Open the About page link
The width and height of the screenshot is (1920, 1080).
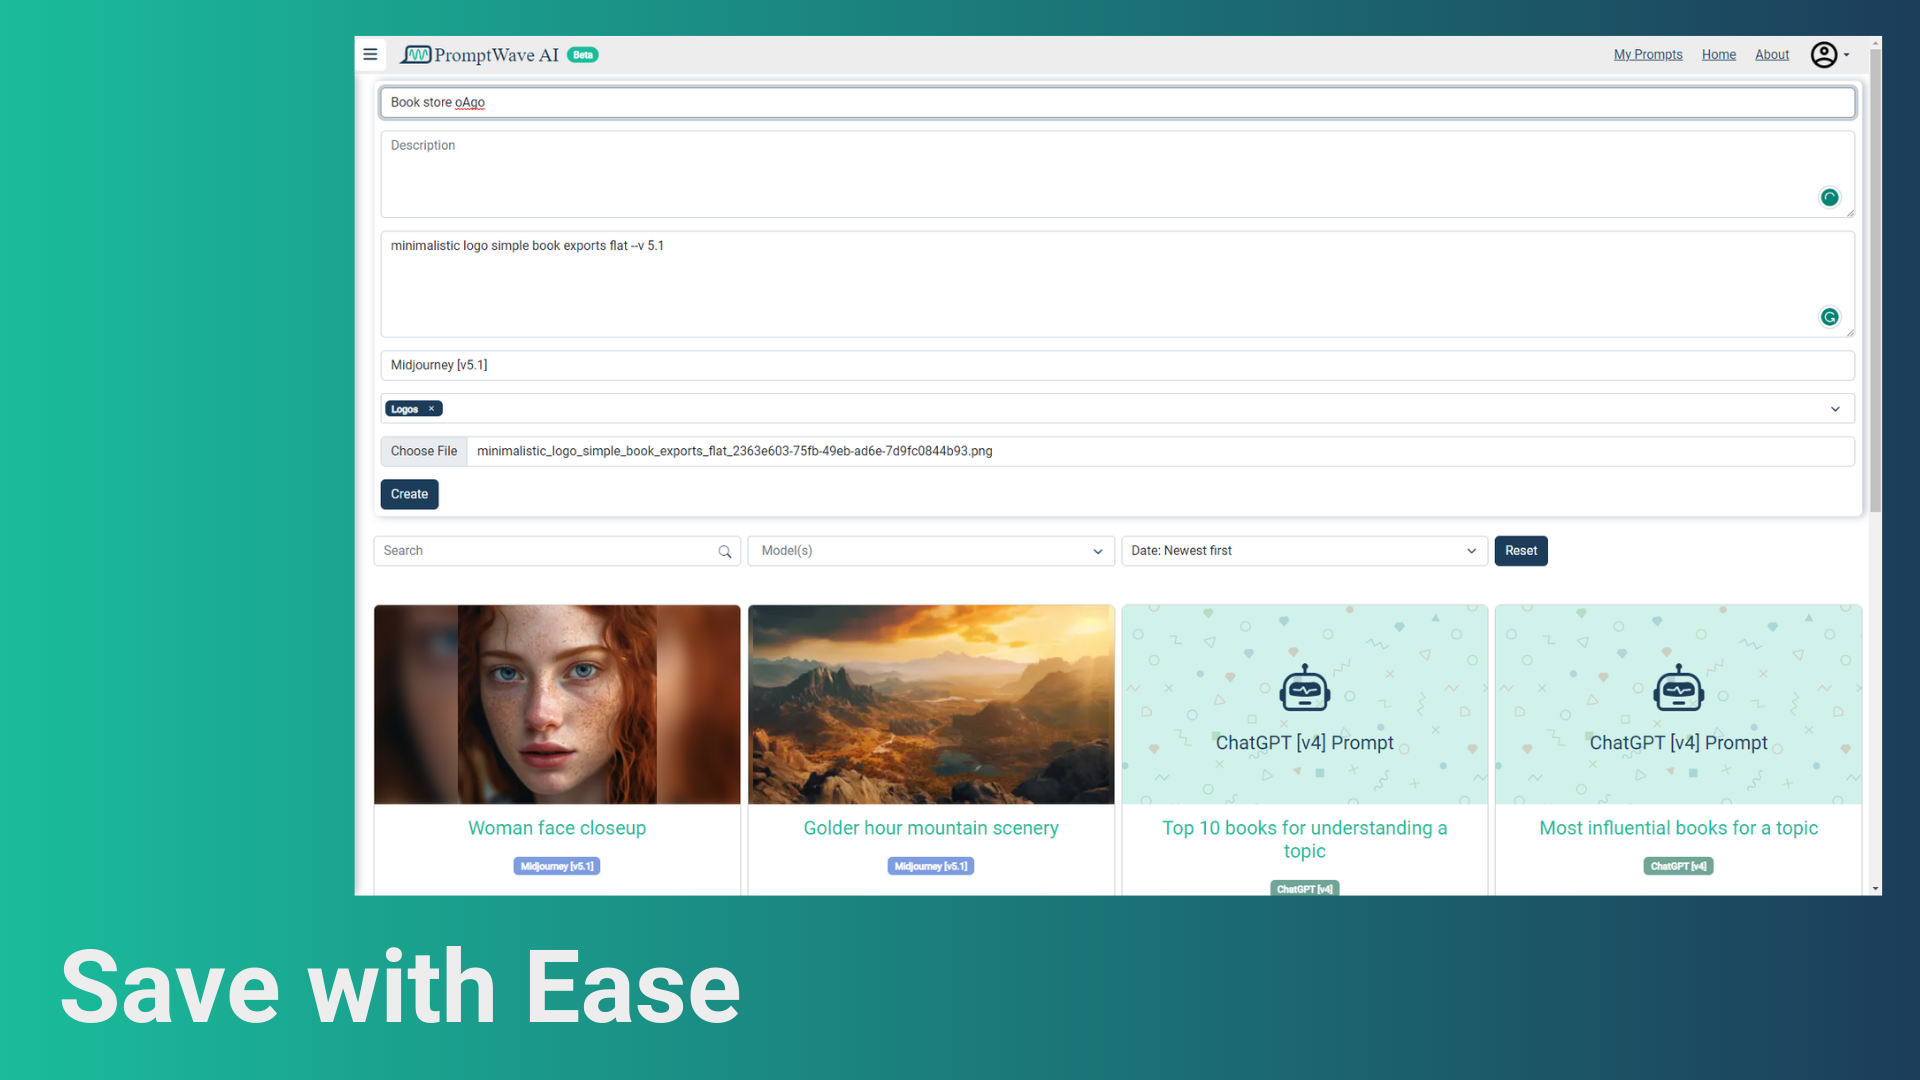[1771, 55]
